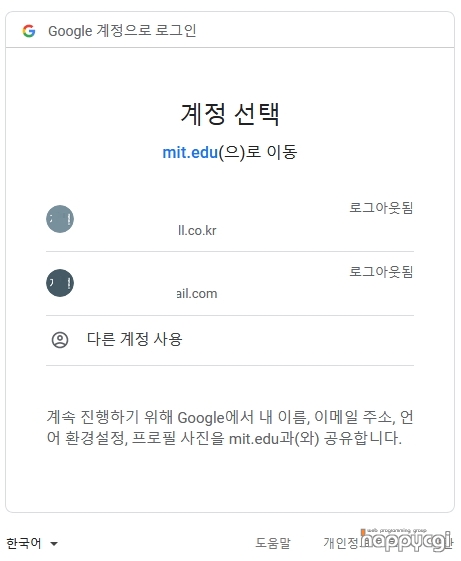Select the account ending in ail.com
This screenshot has width=461, height=561.
(230, 283)
